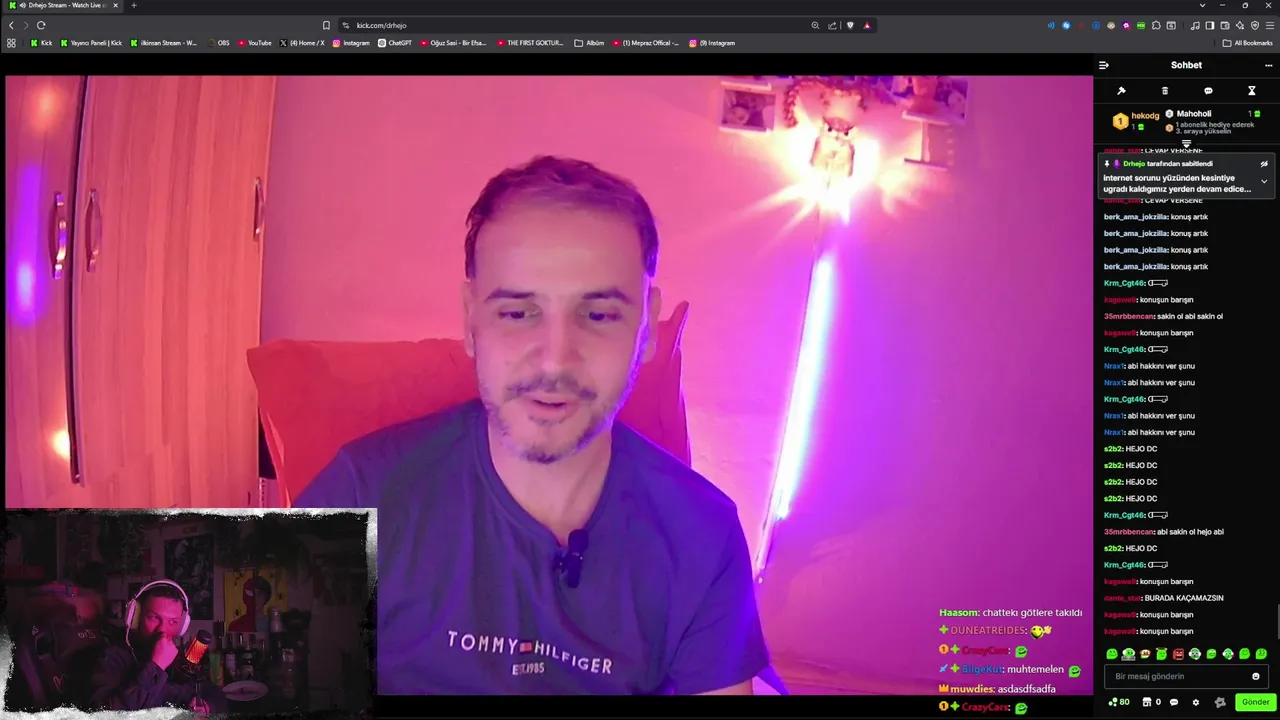The image size is (1280, 720).
Task: Open the browser extensions puzzle icon
Action: [x=1156, y=25]
